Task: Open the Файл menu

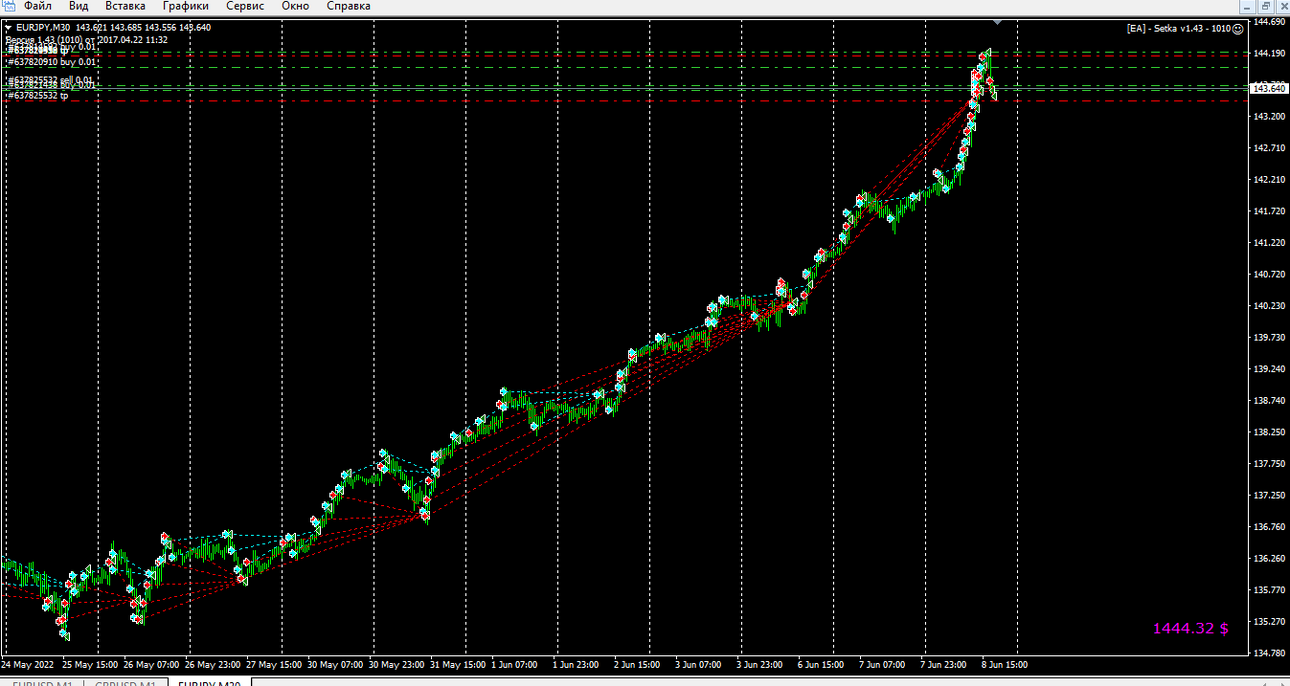Action: click(x=38, y=6)
